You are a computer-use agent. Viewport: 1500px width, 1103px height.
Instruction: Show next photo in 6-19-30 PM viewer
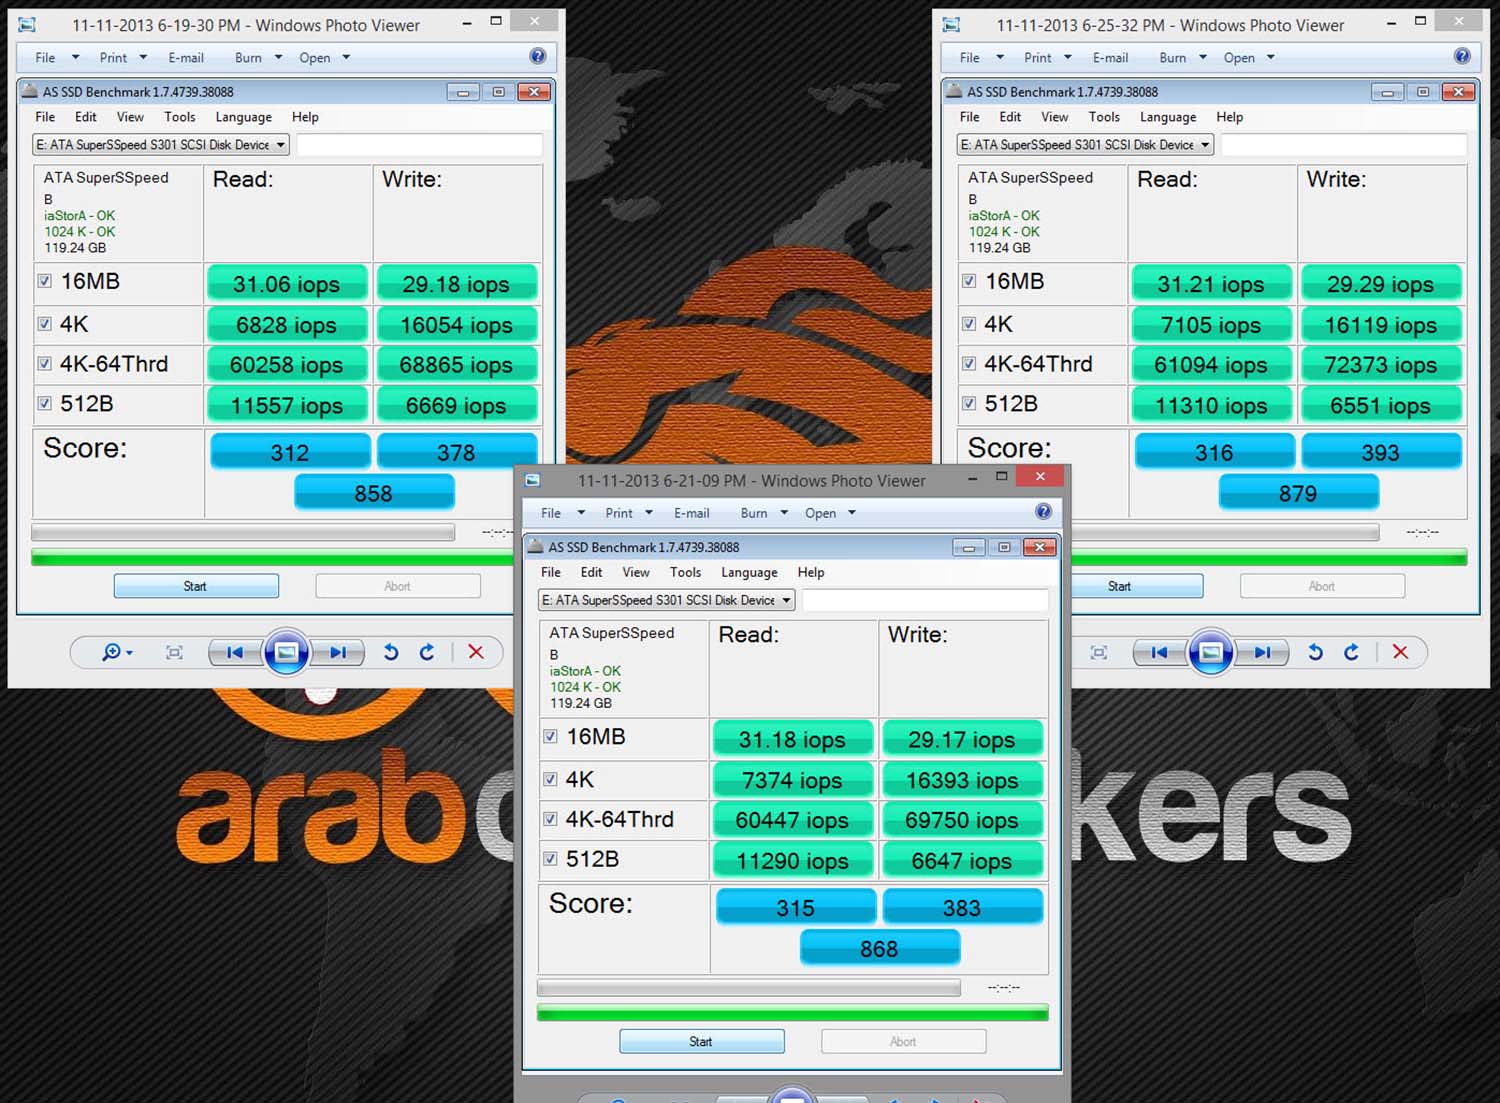[338, 653]
